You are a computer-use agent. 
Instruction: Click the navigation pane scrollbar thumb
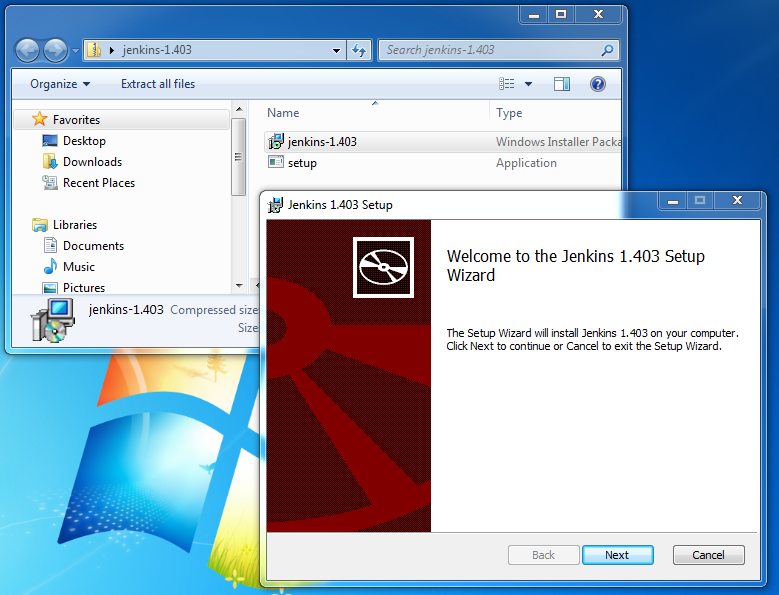click(x=238, y=157)
